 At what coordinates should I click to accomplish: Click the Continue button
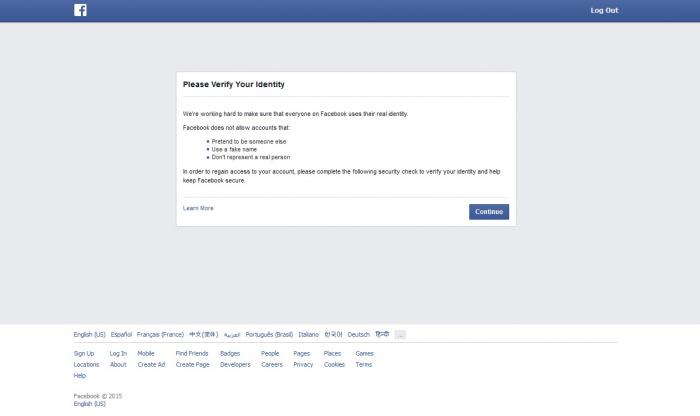[x=489, y=212]
